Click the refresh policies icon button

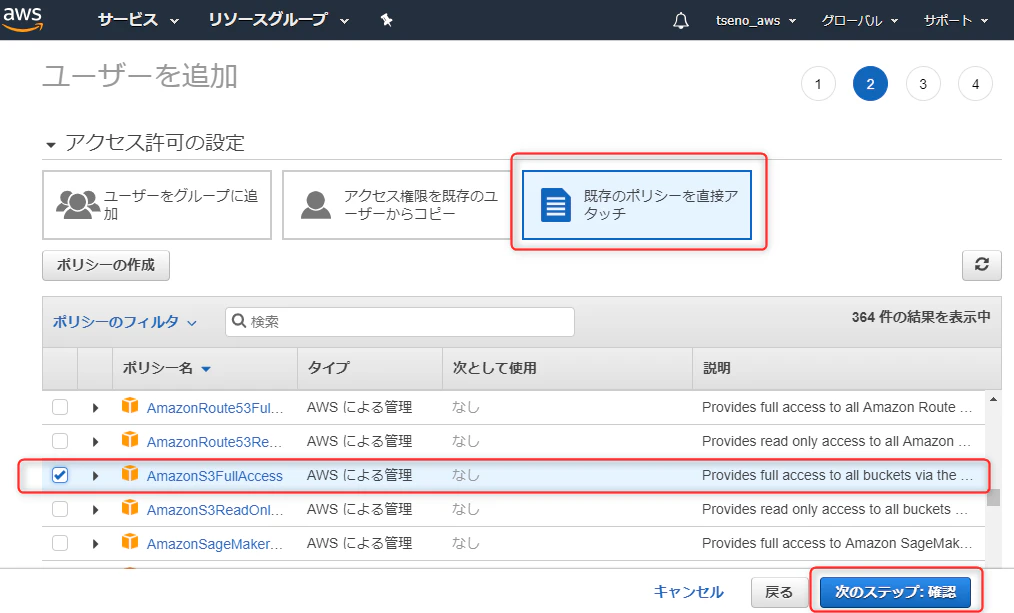(x=981, y=265)
